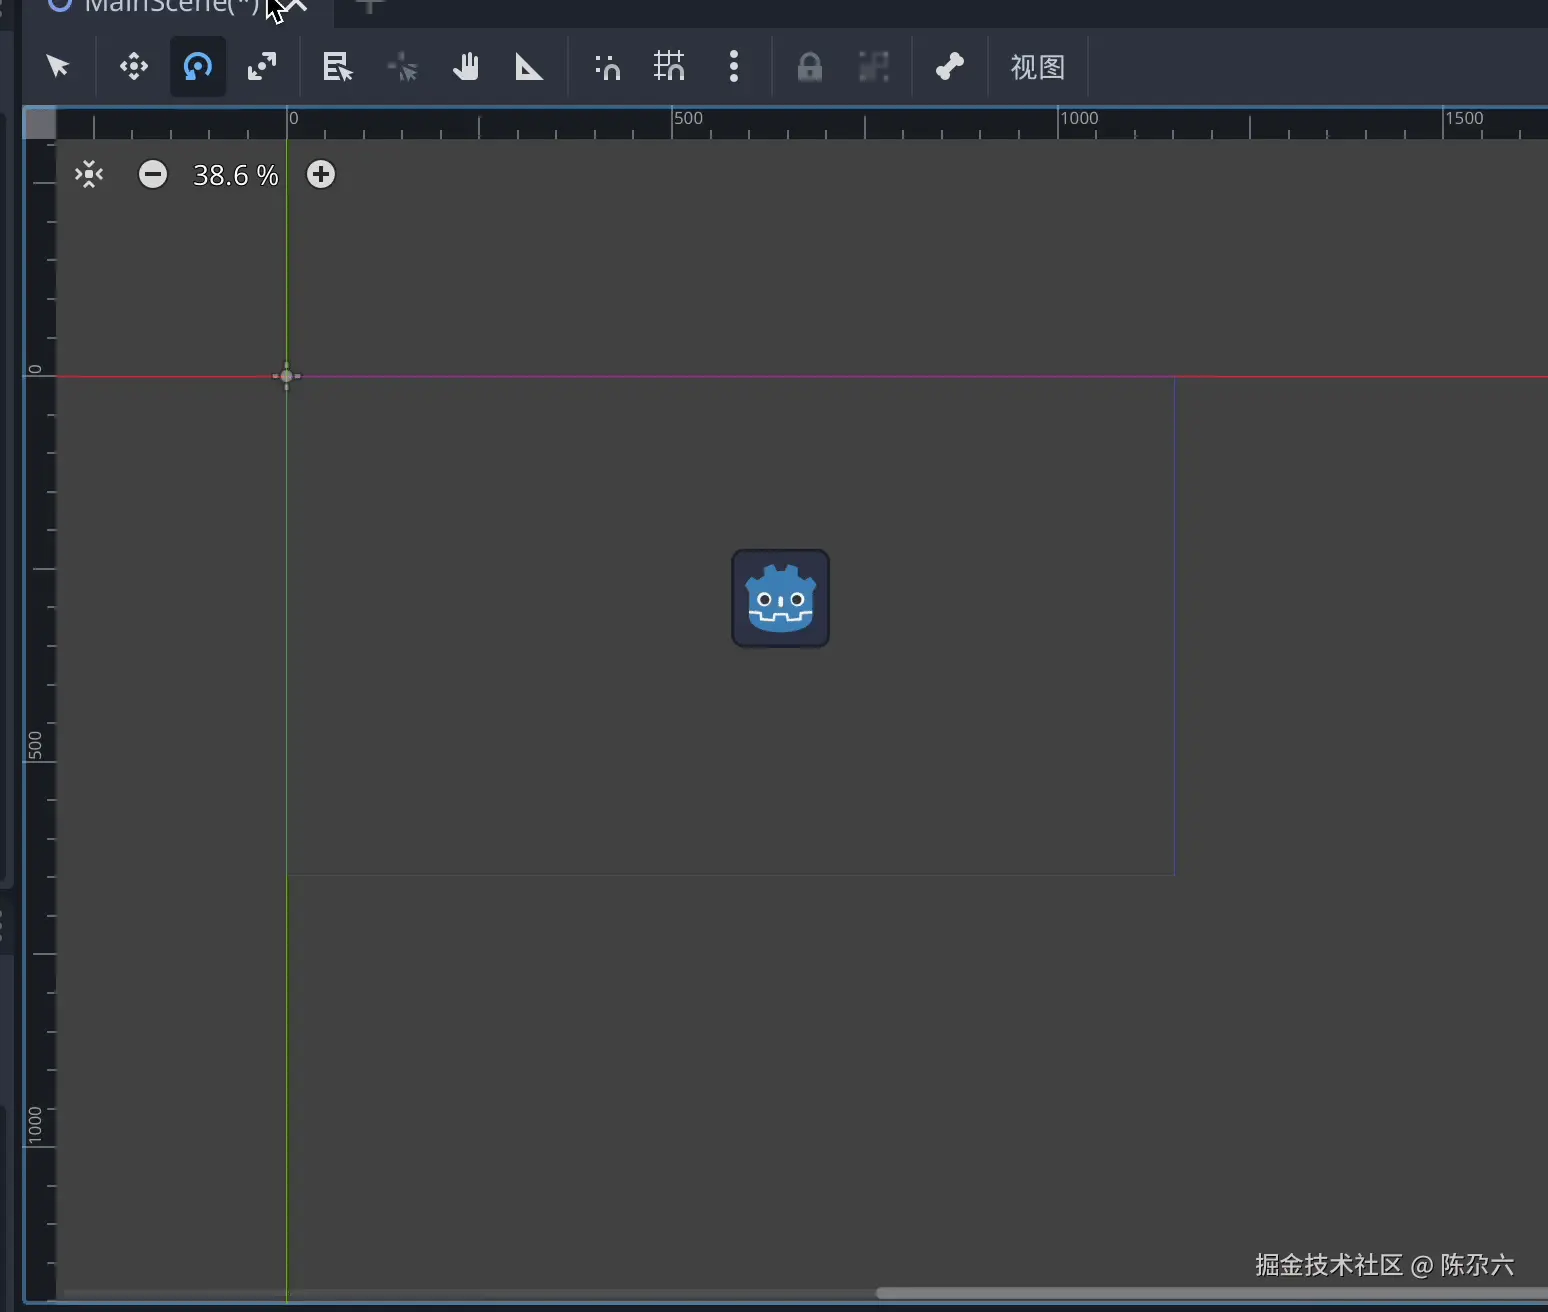This screenshot has width=1548, height=1312.
Task: Activate the Move Mode tool
Action: coord(134,67)
